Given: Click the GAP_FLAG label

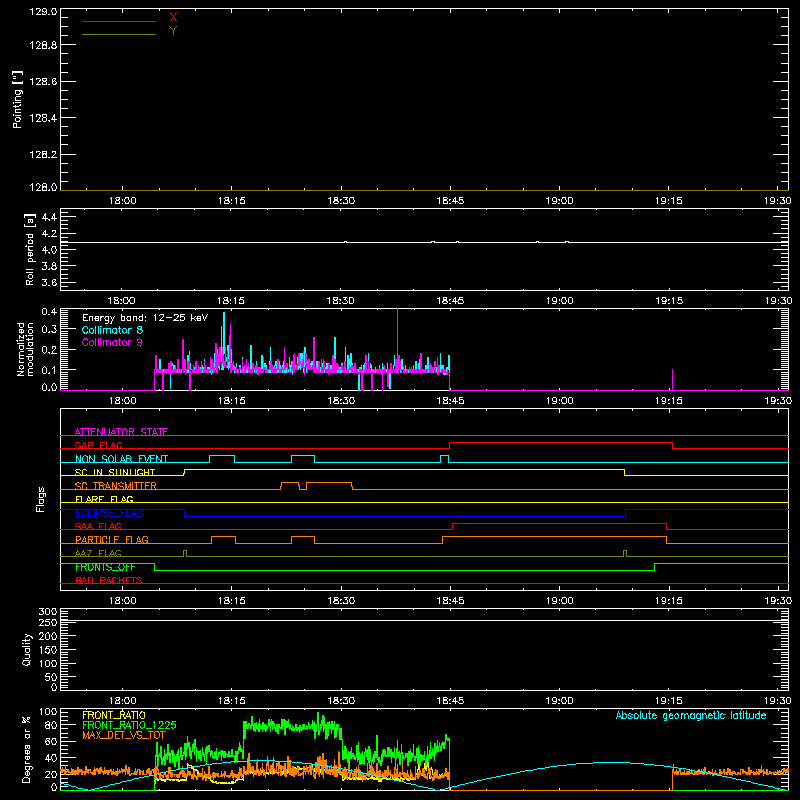Looking at the screenshot, I should click(98, 445).
